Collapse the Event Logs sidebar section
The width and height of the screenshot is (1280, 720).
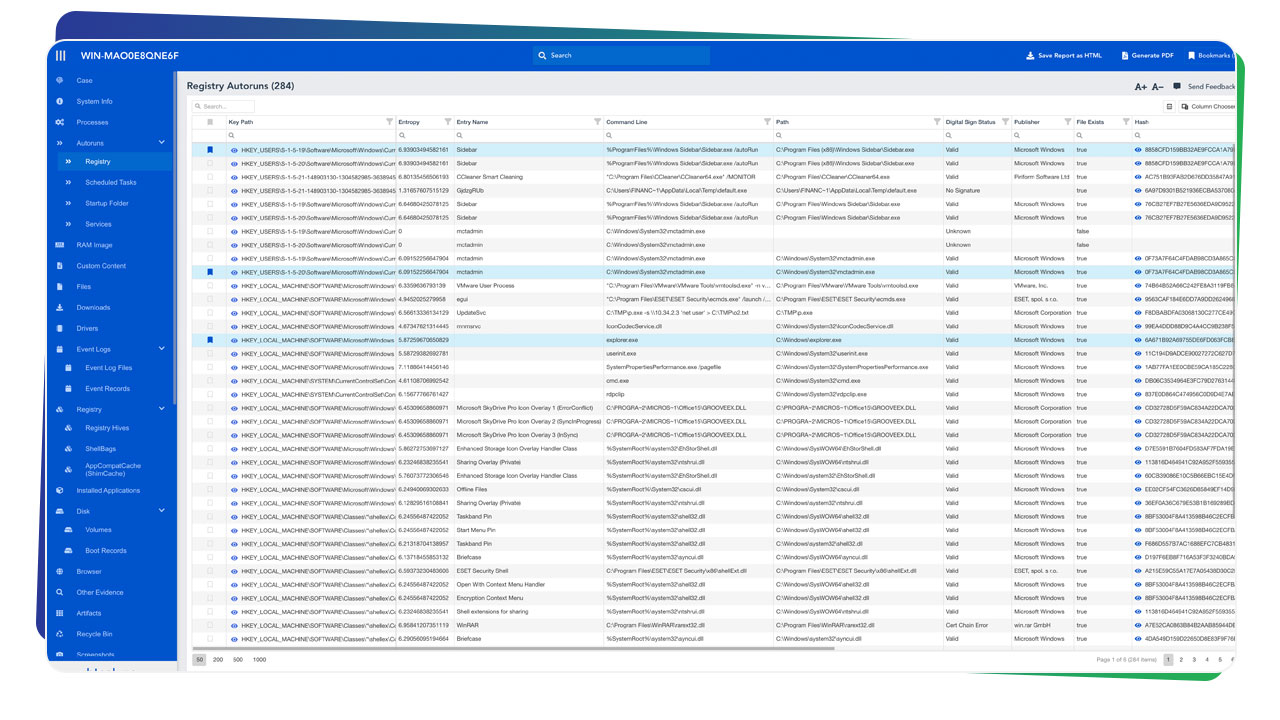pos(162,349)
